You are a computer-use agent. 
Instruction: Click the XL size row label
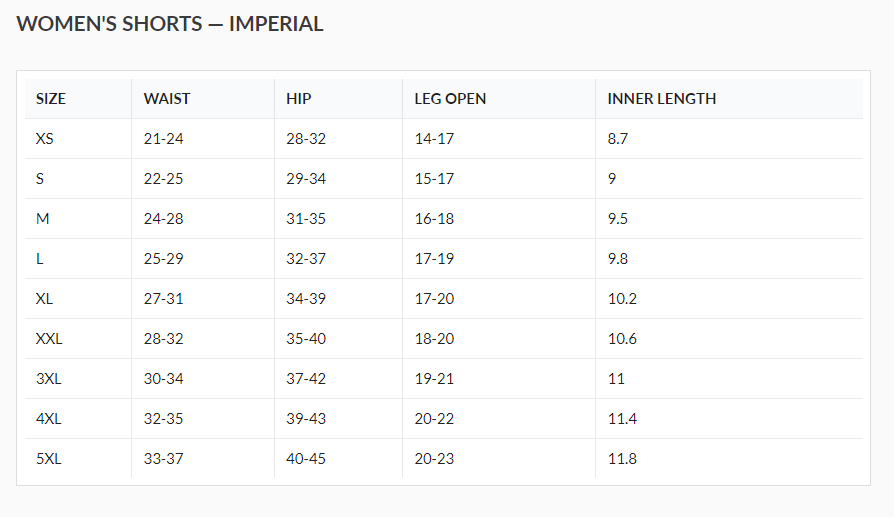pos(45,299)
